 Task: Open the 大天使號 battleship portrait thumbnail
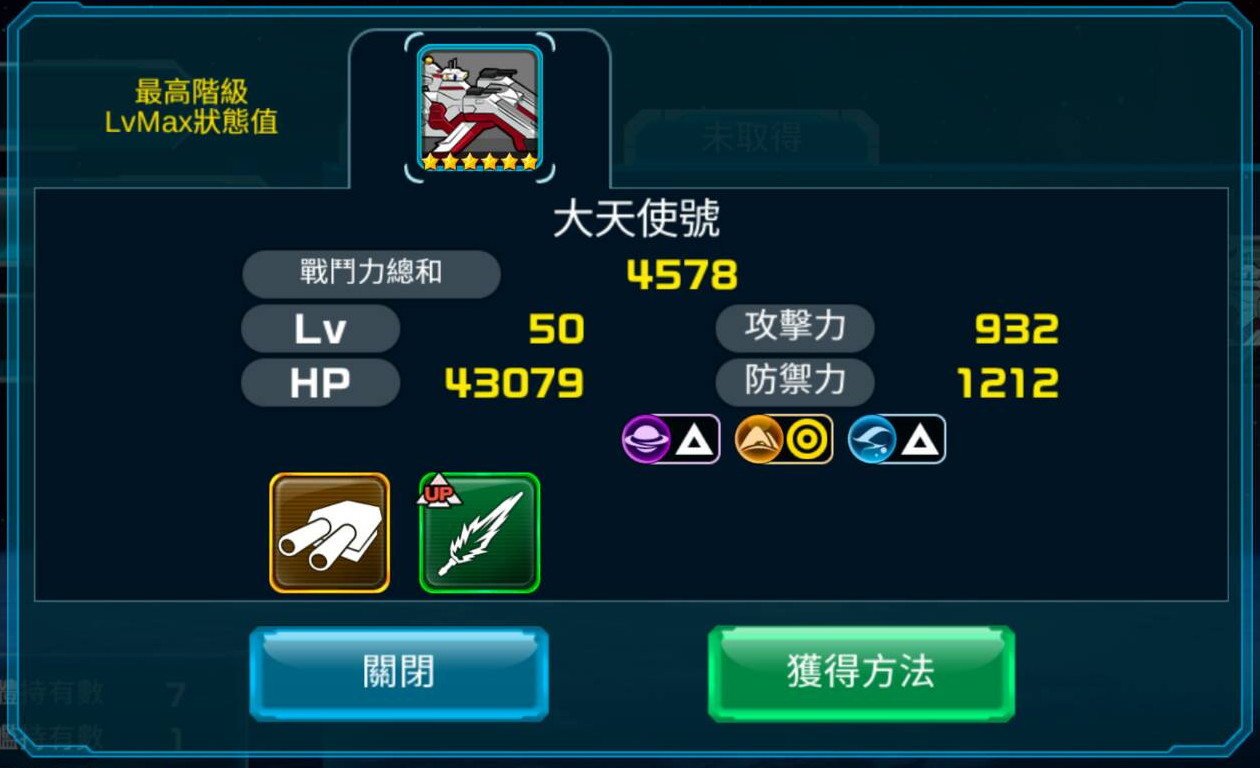coord(480,107)
